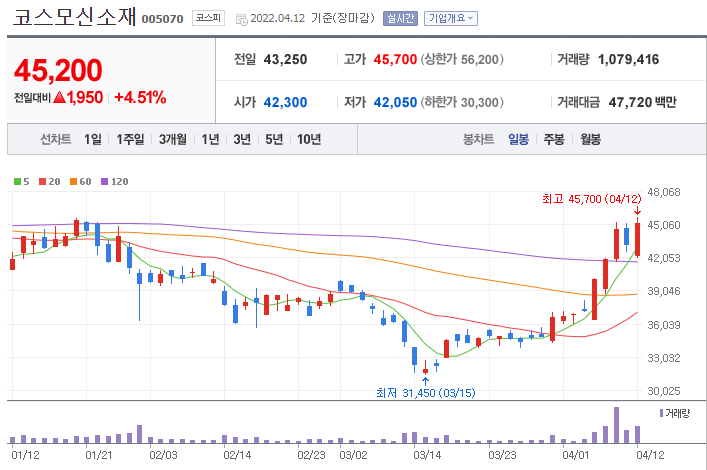This screenshot has height=470, width=707.
Task: Click the 39,046 price axis label
Action: [x=664, y=291]
